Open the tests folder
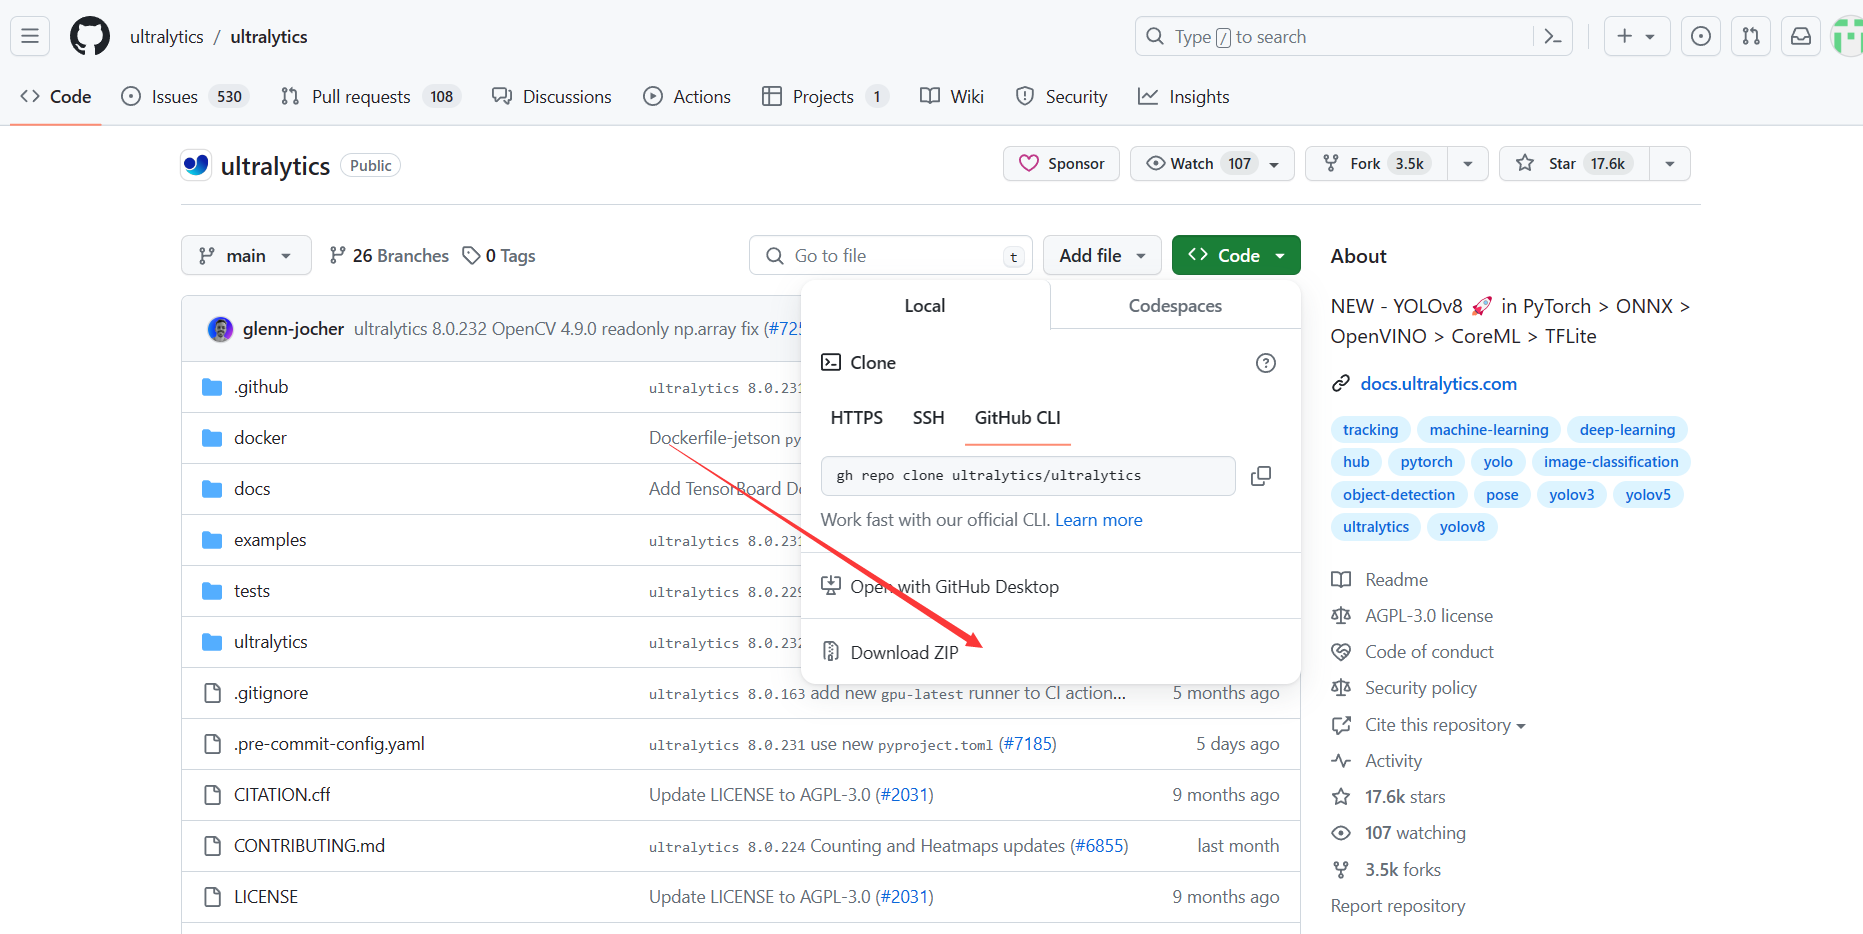The height and width of the screenshot is (934, 1863). coord(252,591)
